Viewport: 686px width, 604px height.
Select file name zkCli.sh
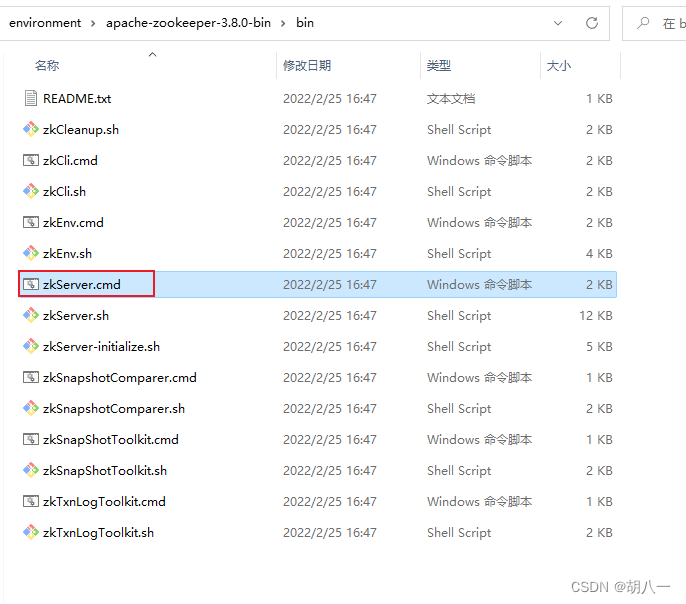(64, 192)
